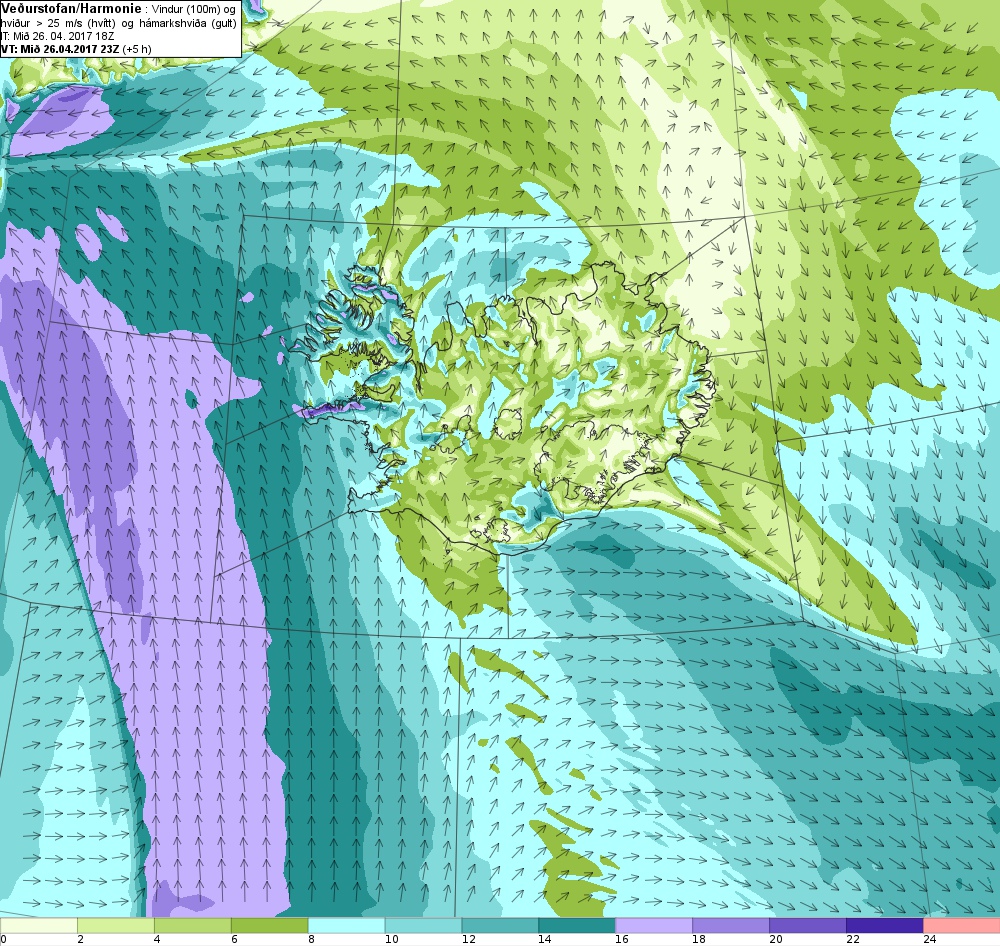The width and height of the screenshot is (1000, 946).
Task: Click the legend scale label "2"
Action: click(x=80, y=939)
